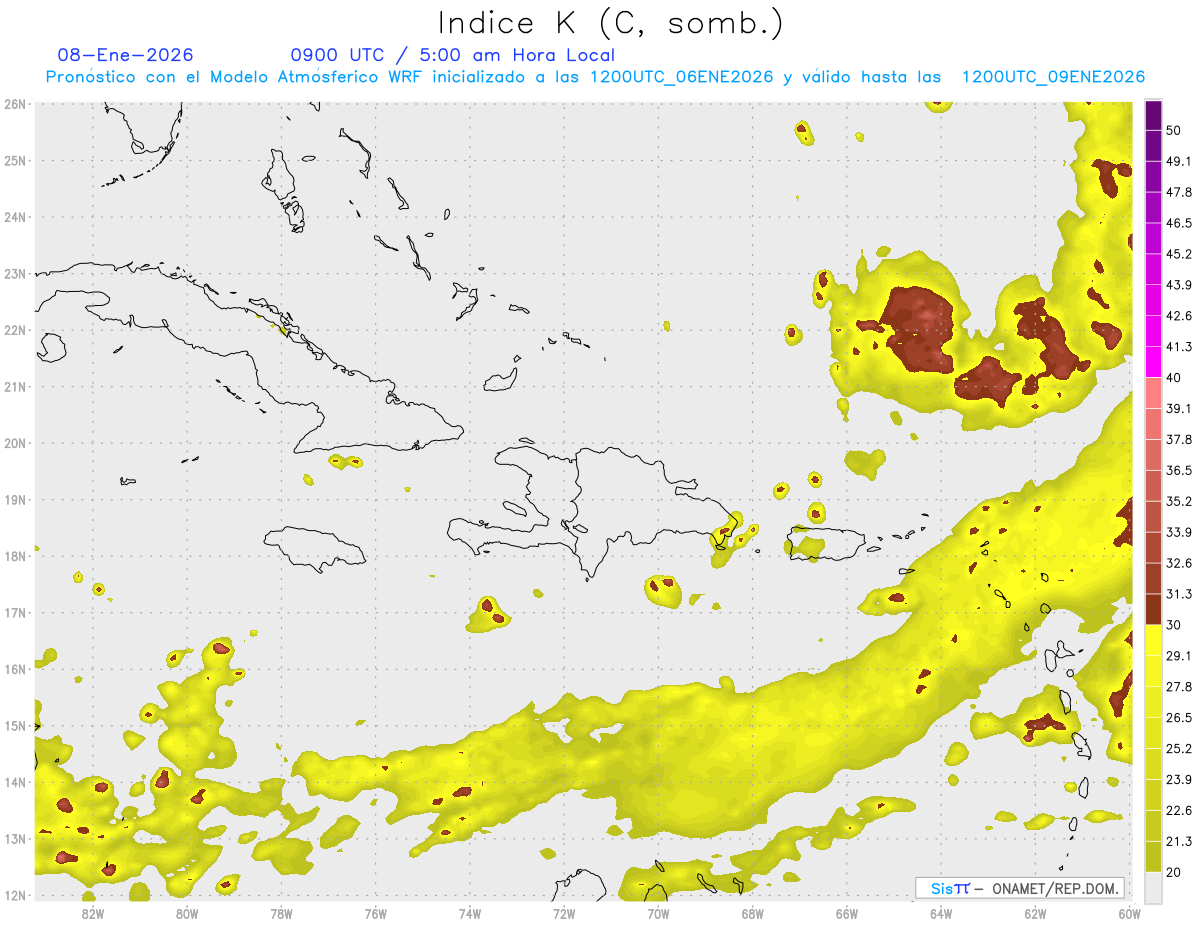Click the longitude label "74W"

[470, 913]
